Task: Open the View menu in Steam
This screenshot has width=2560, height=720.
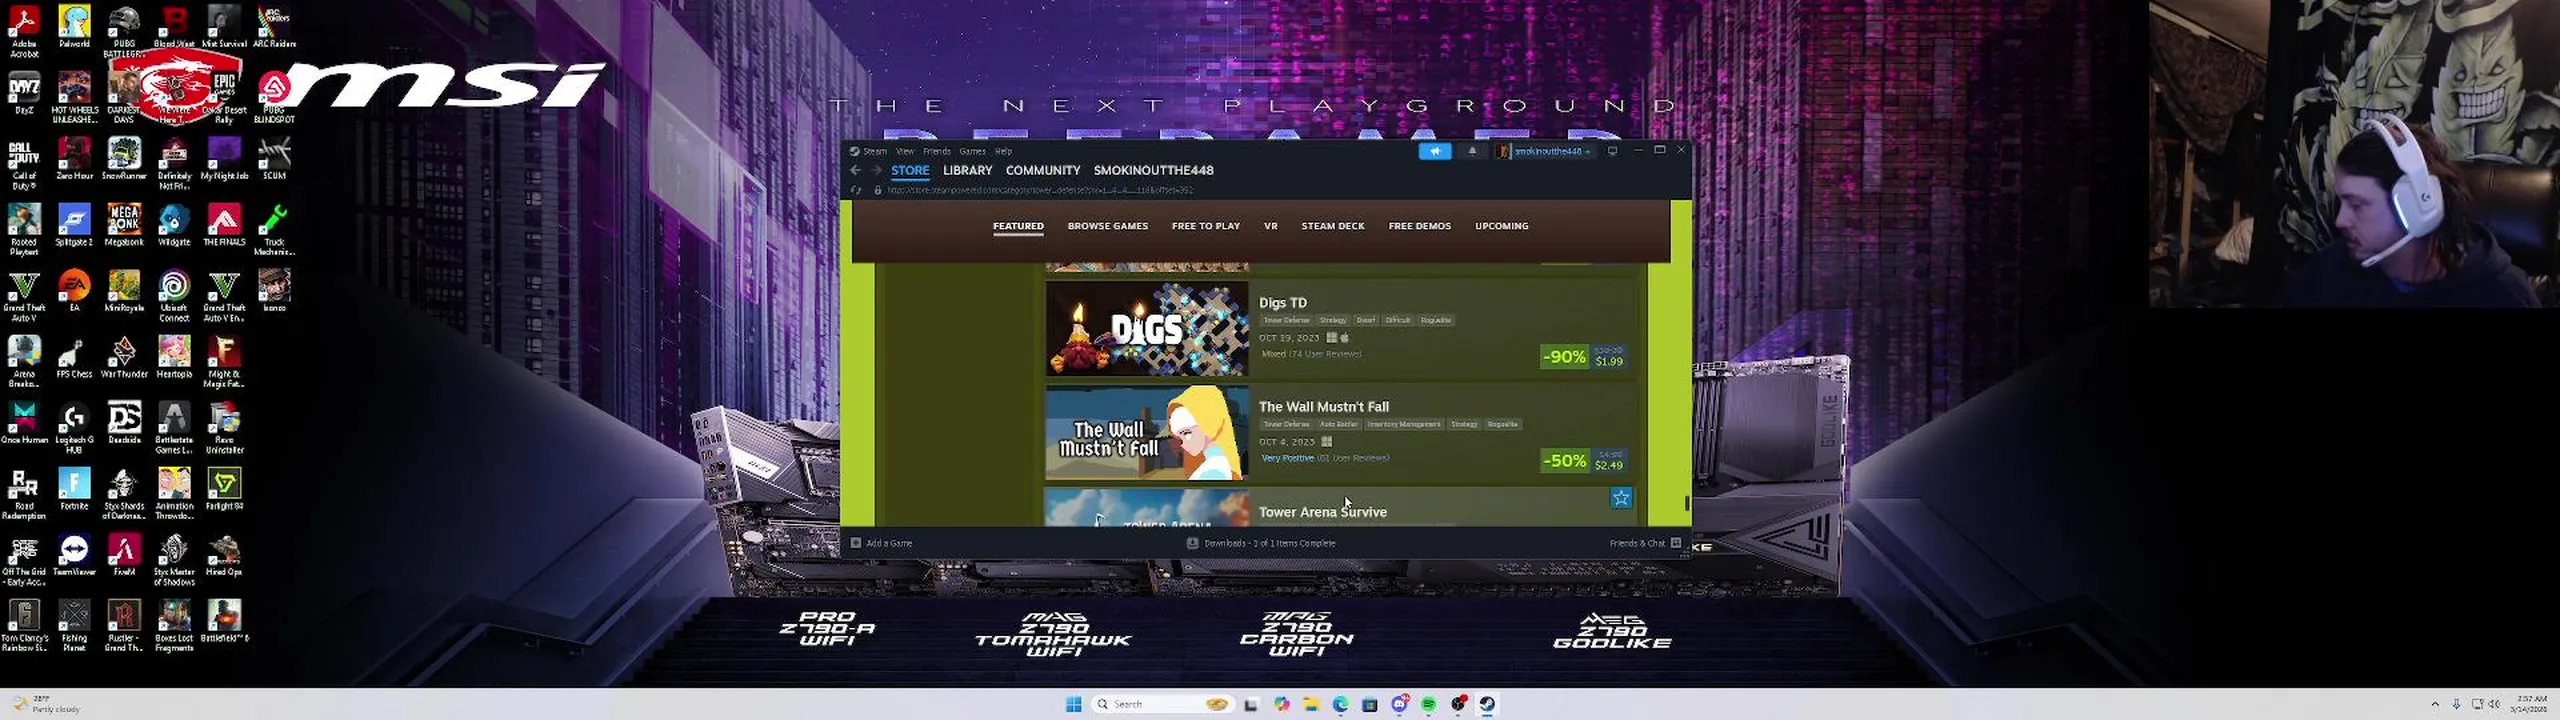Action: (905, 151)
